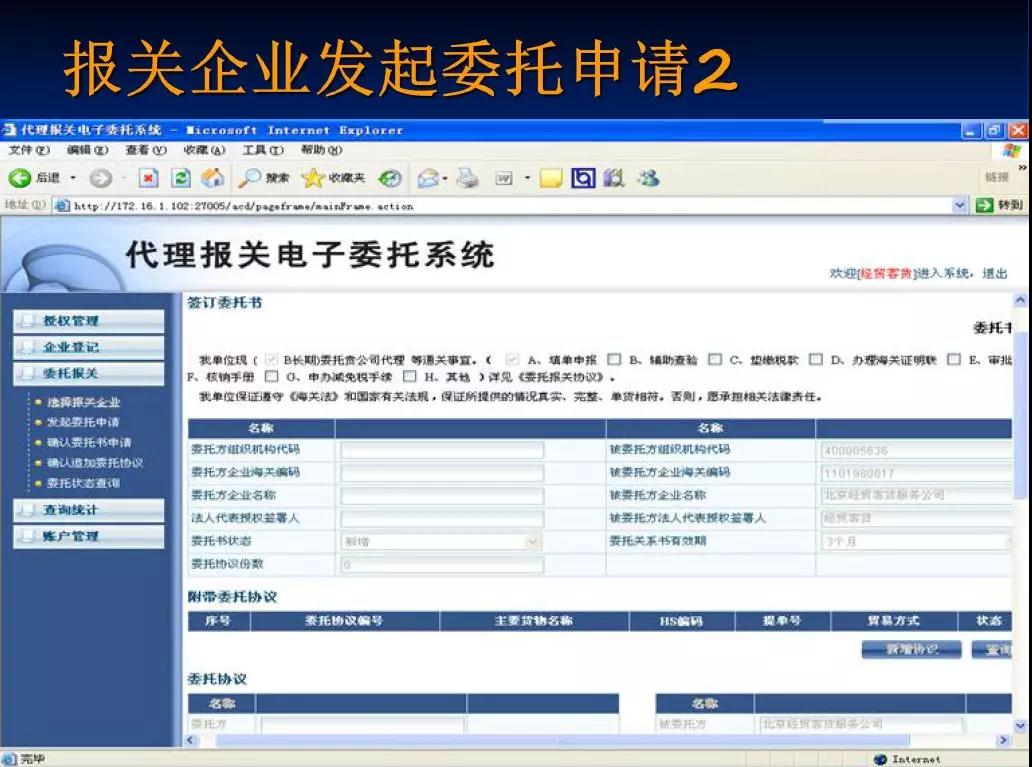Open the back button history dropdown arrow
Screen dimensions: 1032x767
(x=73, y=178)
